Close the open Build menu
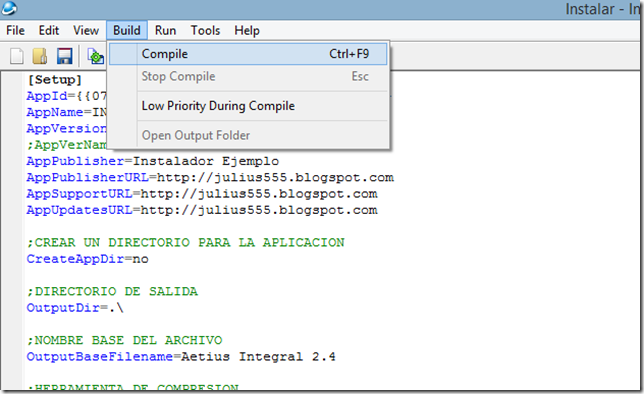This screenshot has height=394, width=644. [x=127, y=30]
